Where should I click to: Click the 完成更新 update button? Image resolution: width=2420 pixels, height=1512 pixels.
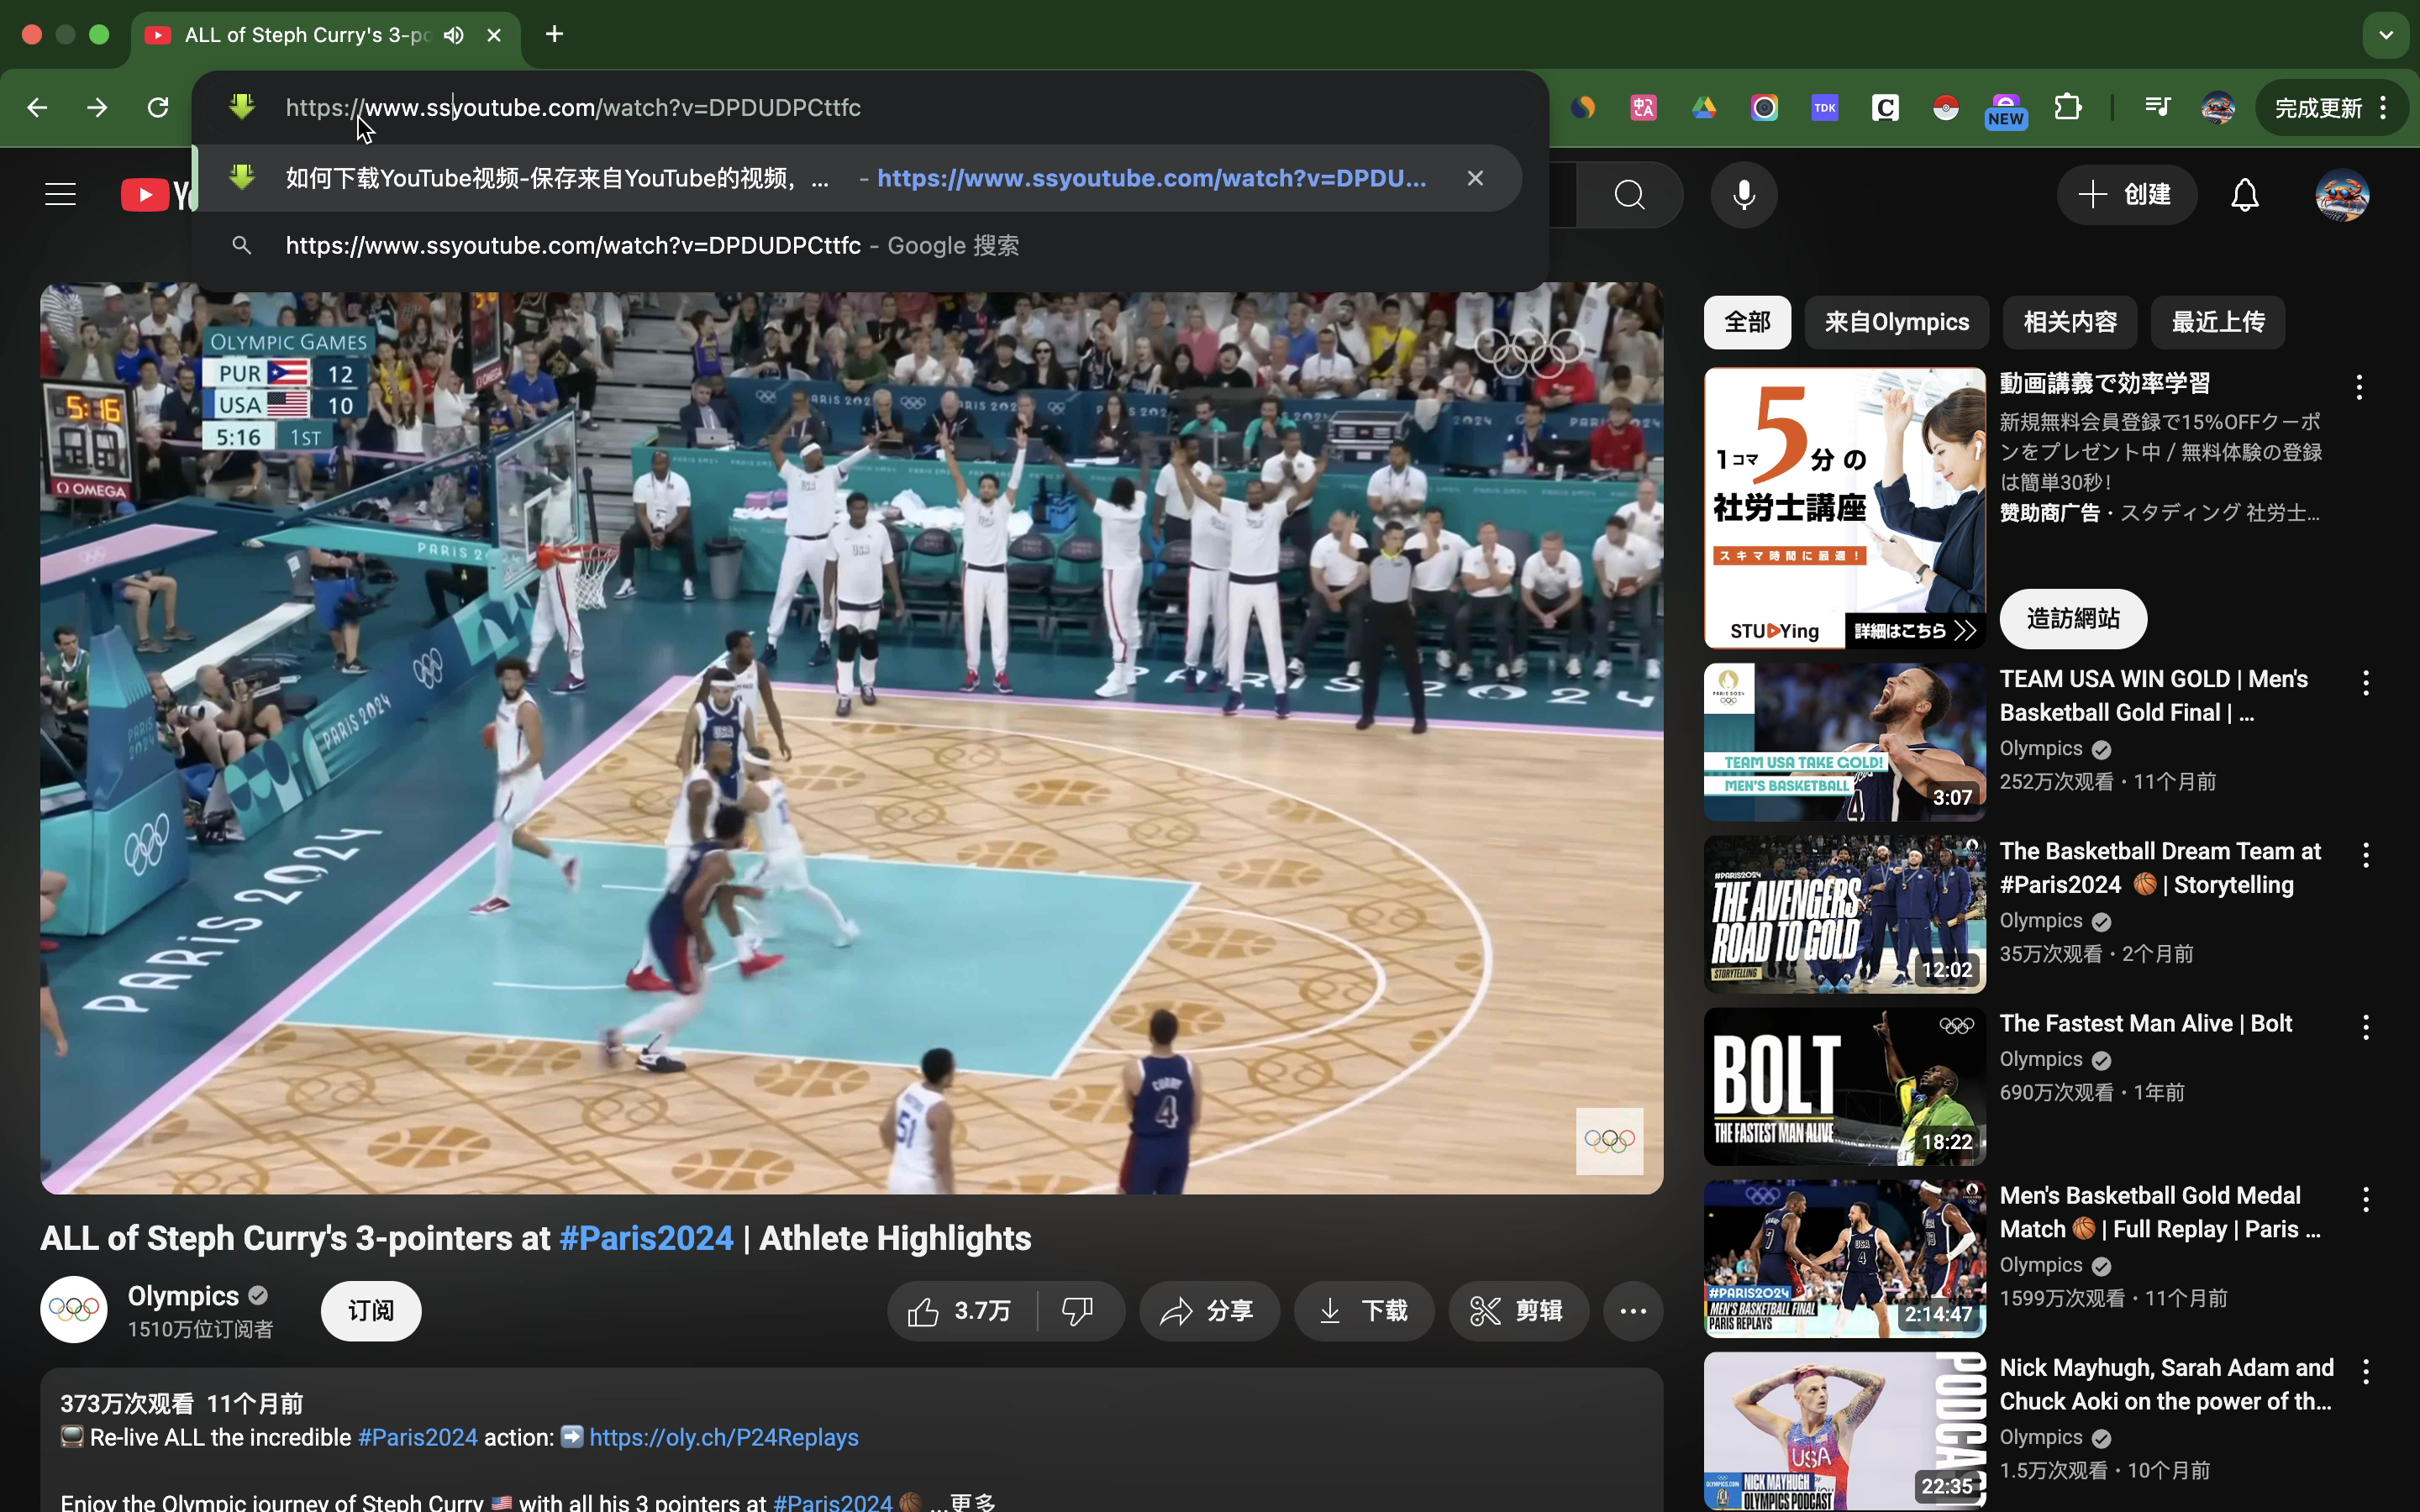(2331, 107)
